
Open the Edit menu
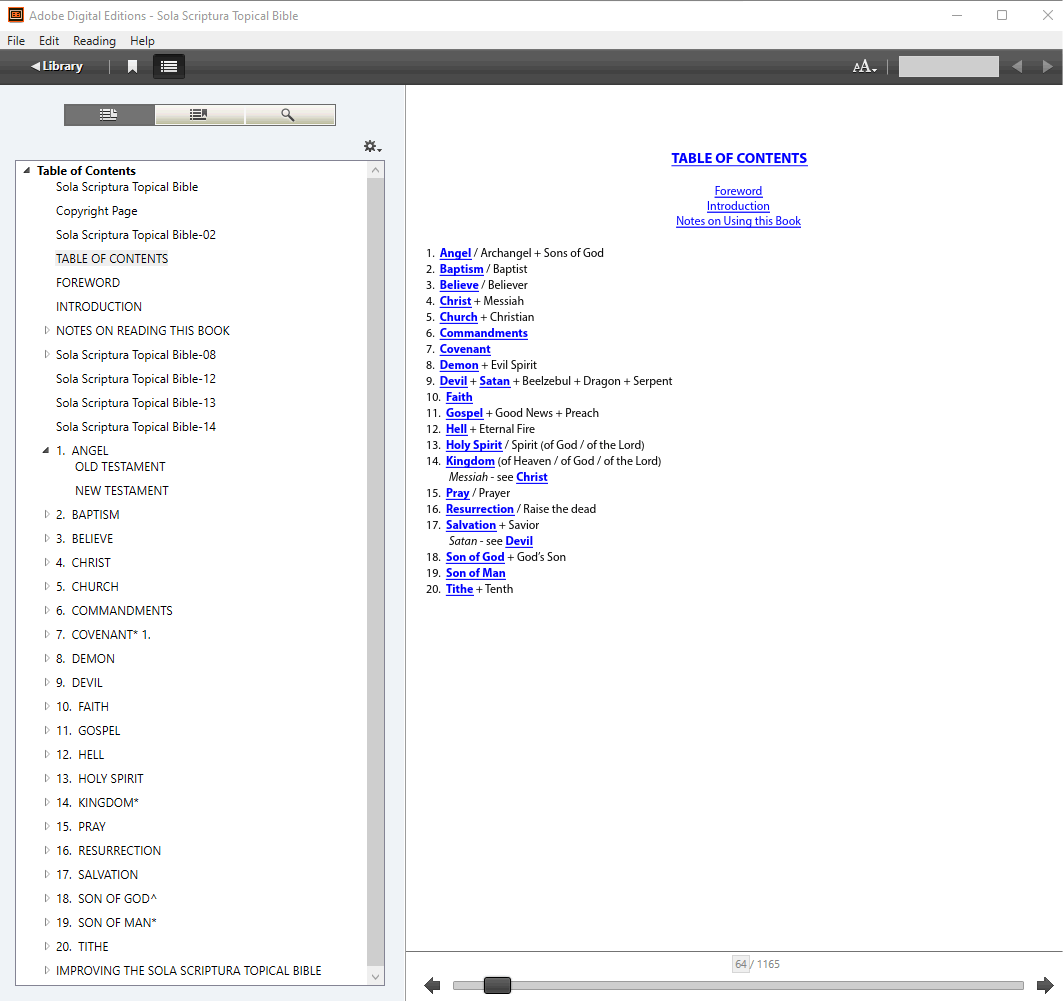pos(49,41)
